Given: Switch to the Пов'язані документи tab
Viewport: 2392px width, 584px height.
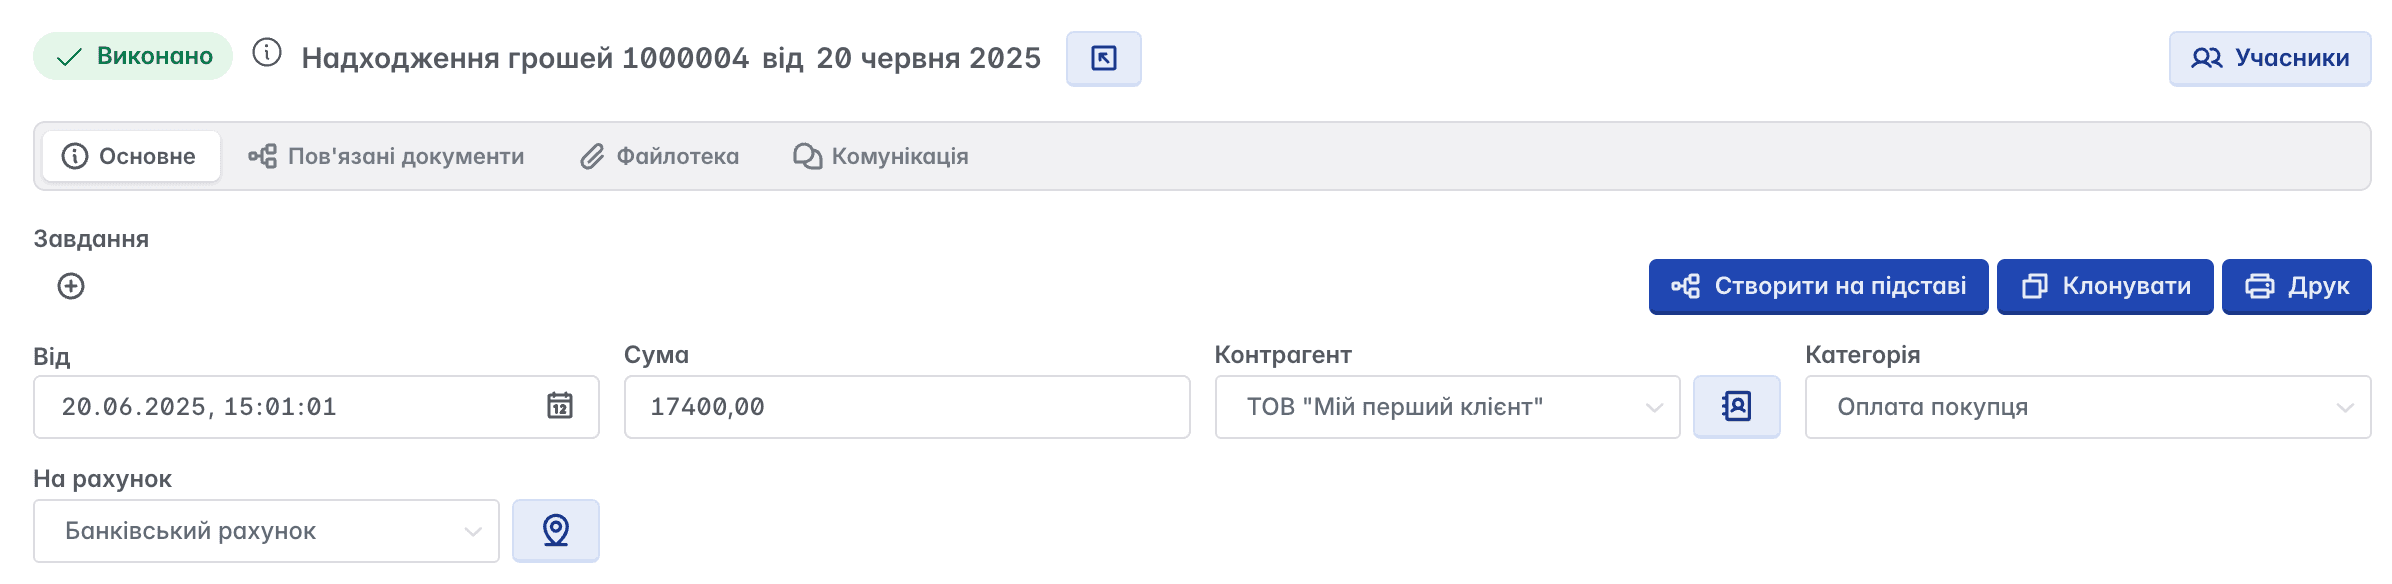Looking at the screenshot, I should (x=386, y=156).
